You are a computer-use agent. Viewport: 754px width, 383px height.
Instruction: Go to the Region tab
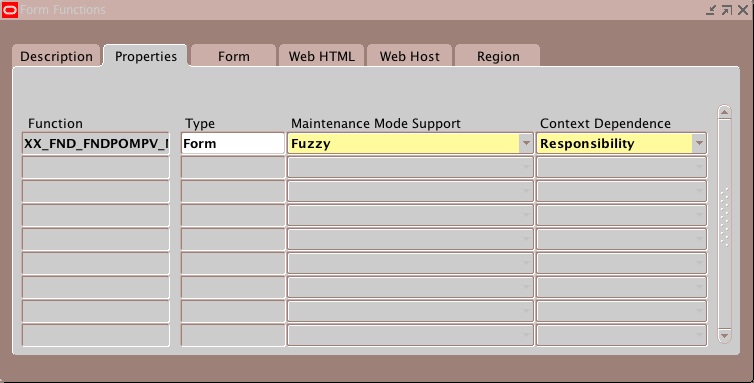(498, 56)
